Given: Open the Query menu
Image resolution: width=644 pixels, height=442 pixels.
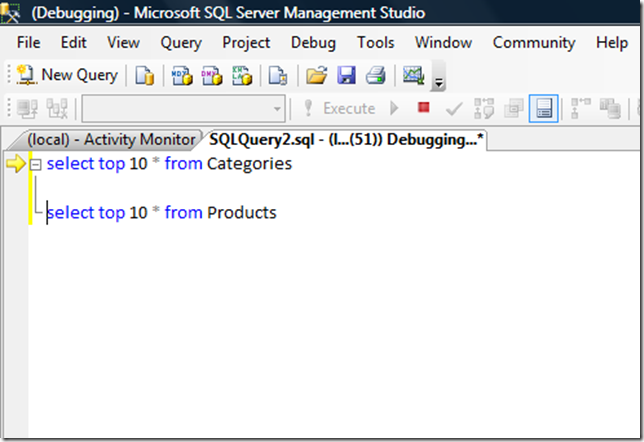Looking at the screenshot, I should point(181,43).
